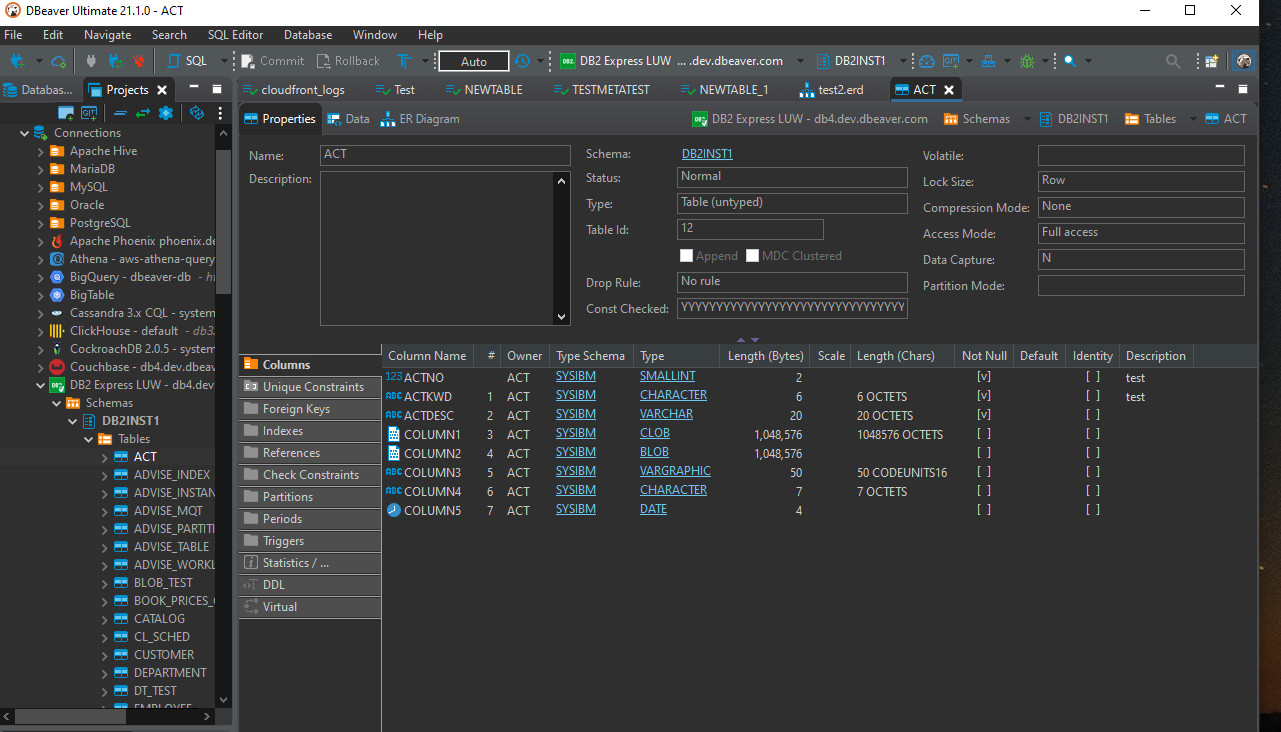Click the blue search magnifier toolbar icon
Image resolution: width=1281 pixels, height=732 pixels.
1070,61
